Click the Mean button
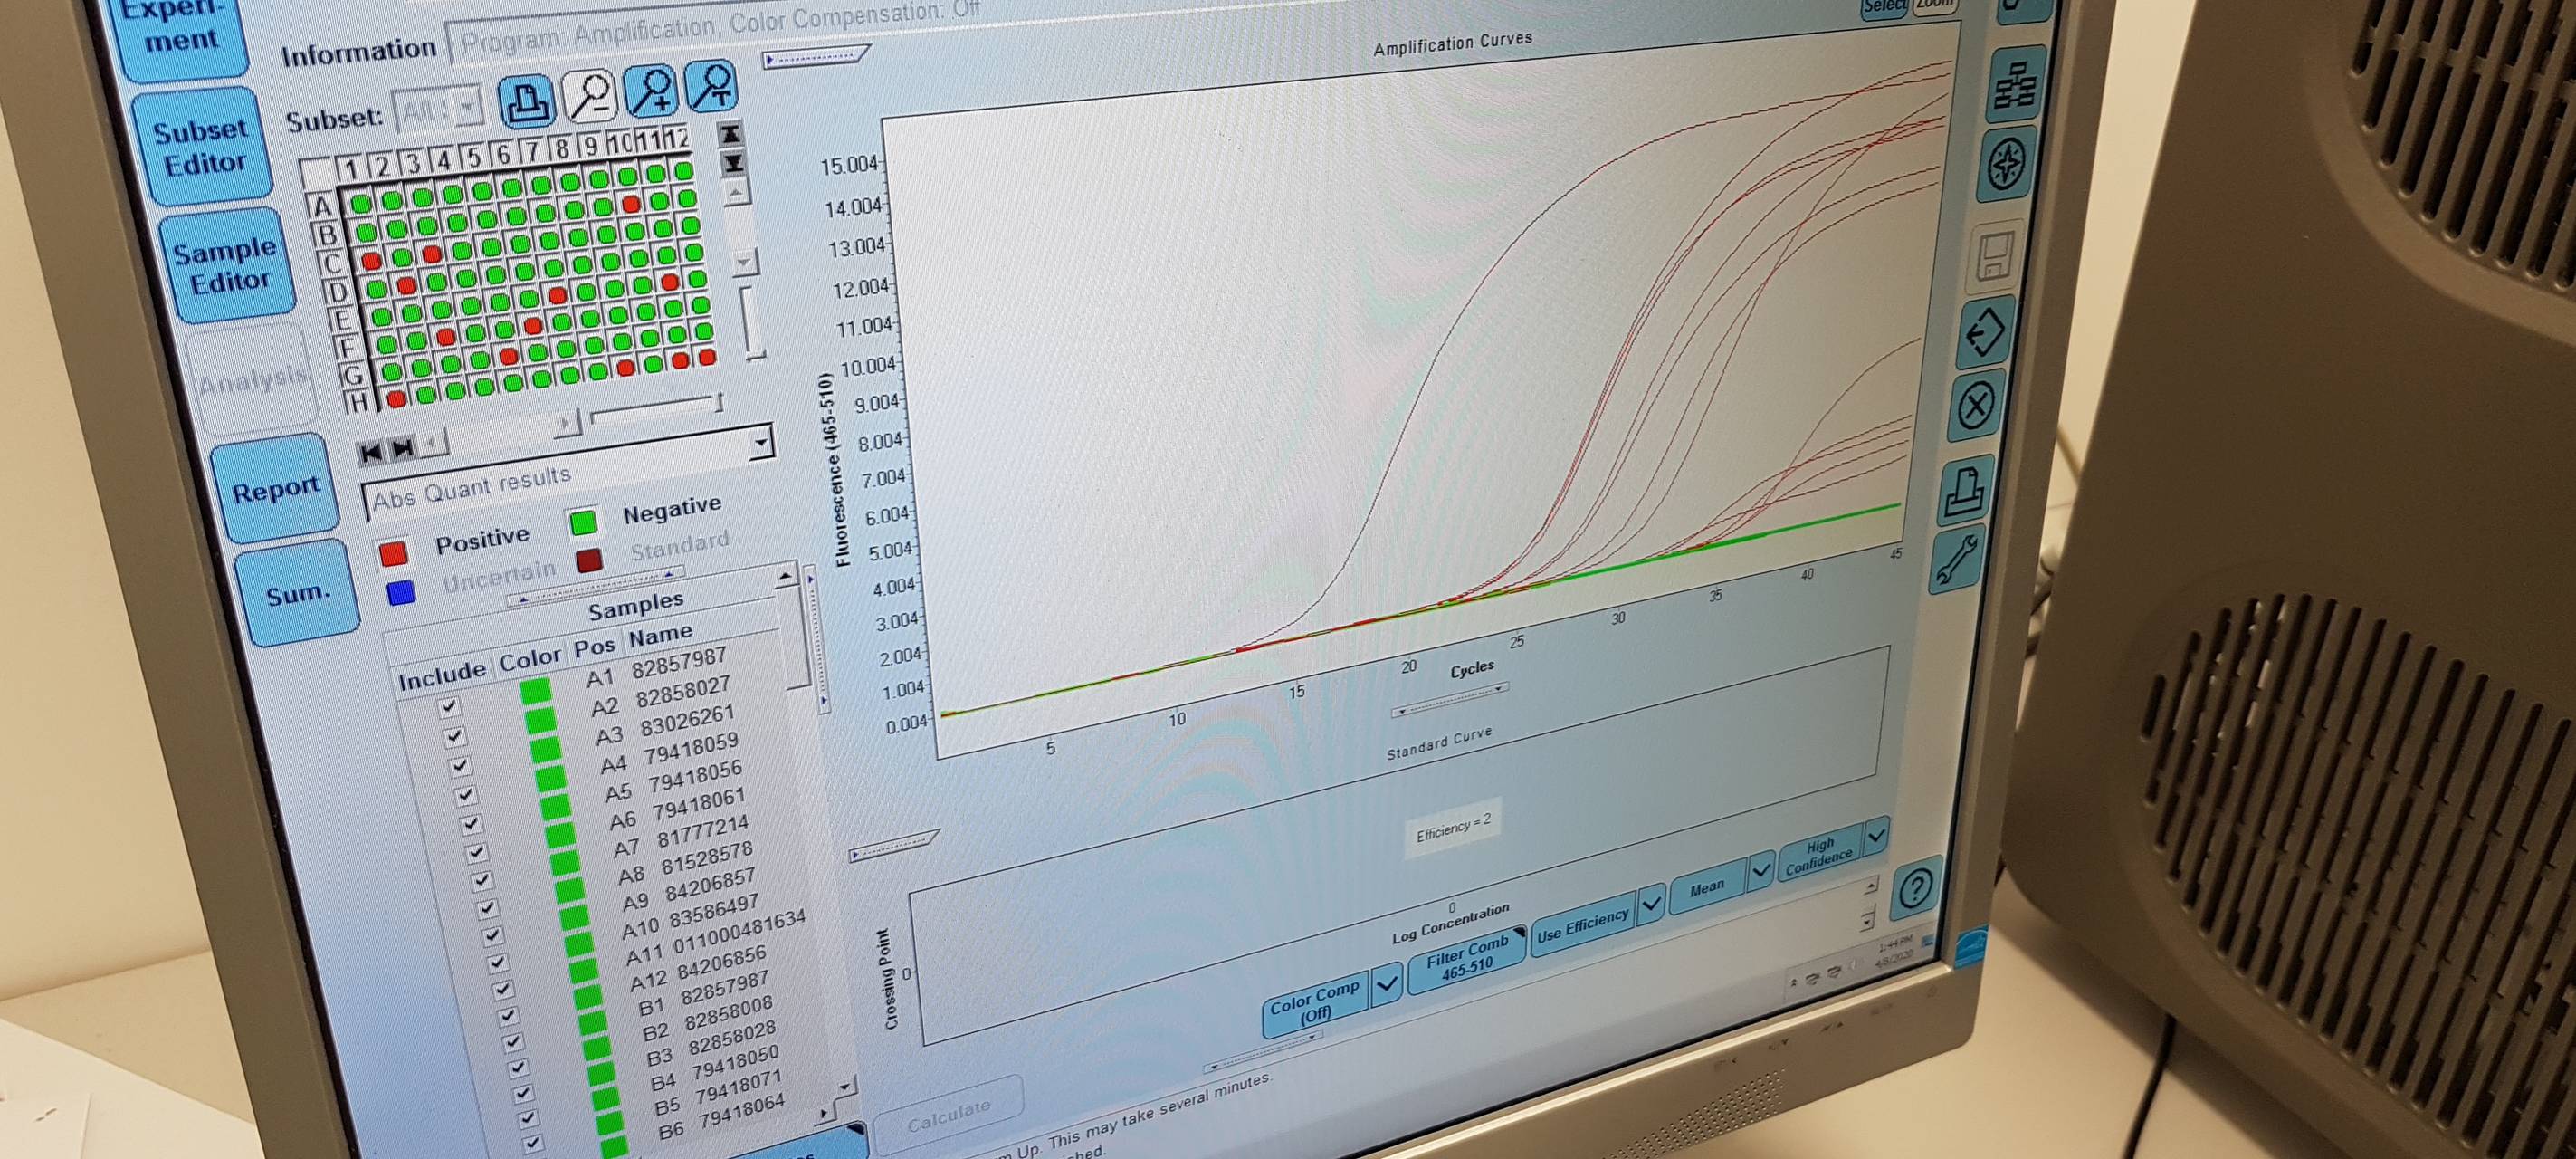This screenshot has width=2576, height=1159. (x=1708, y=886)
